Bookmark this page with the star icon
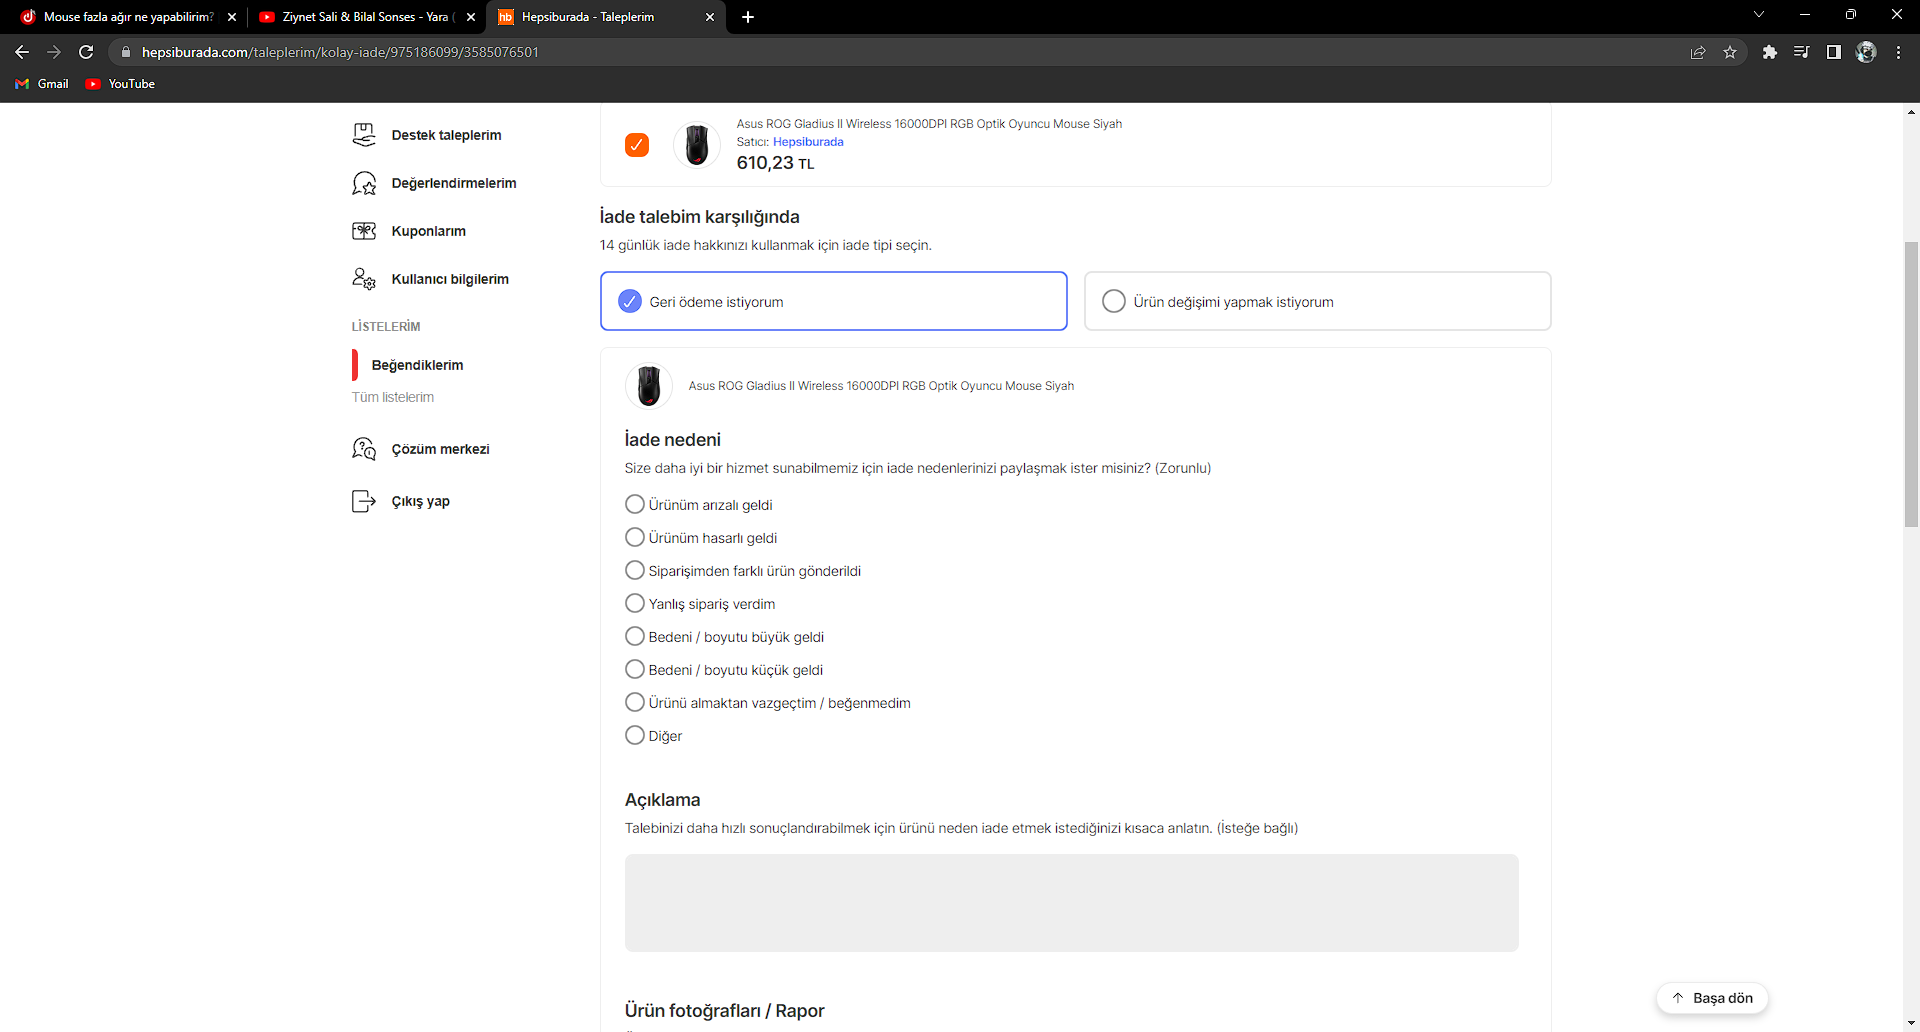 coord(1730,52)
